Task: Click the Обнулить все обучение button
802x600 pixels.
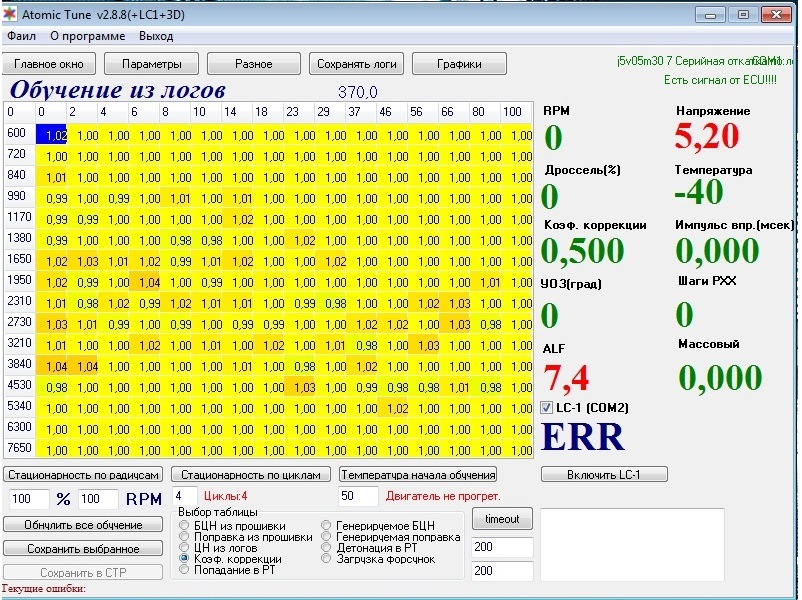Action: 83,525
